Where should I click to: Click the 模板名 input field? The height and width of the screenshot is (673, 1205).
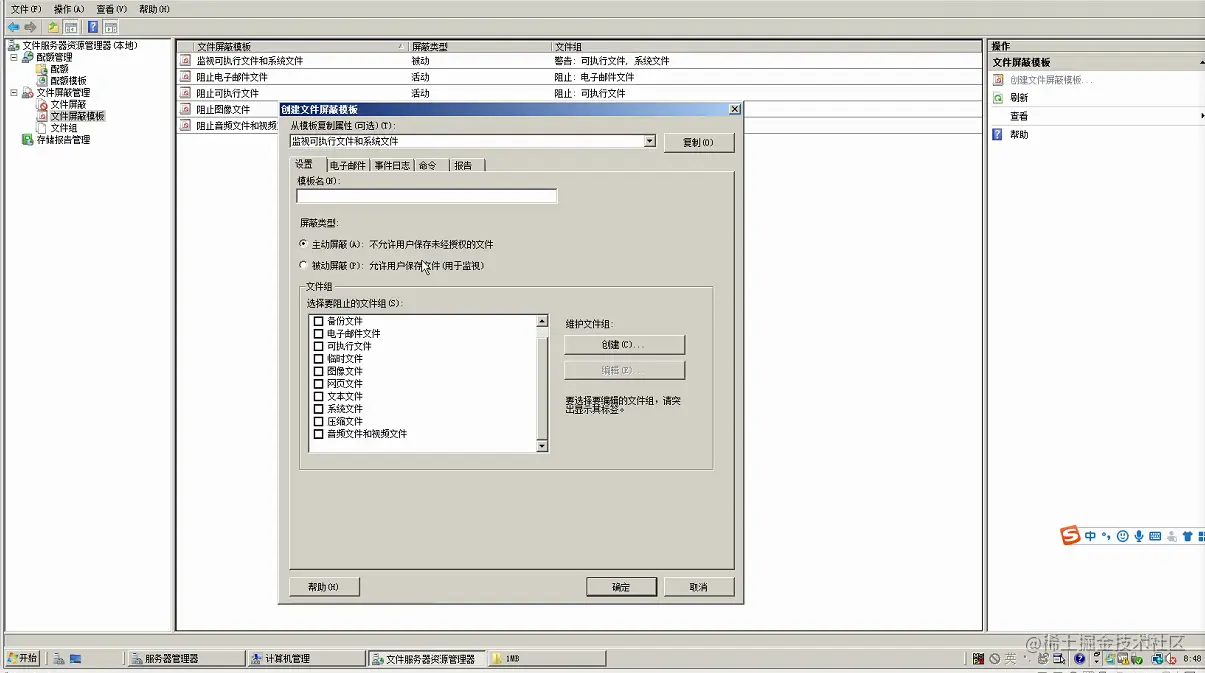(x=427, y=196)
